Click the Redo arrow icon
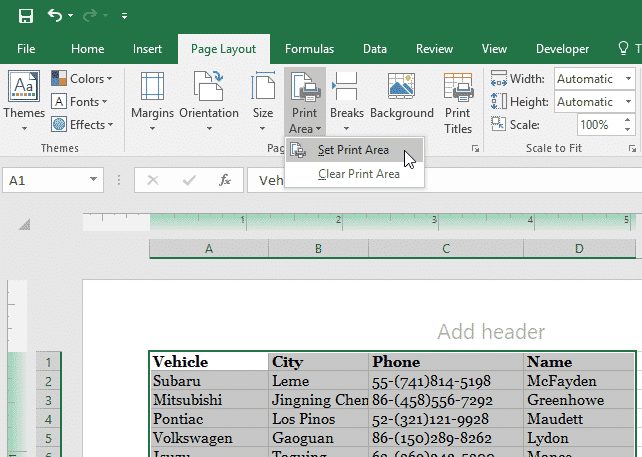Image resolution: width=642 pixels, height=457 pixels. tap(90, 16)
